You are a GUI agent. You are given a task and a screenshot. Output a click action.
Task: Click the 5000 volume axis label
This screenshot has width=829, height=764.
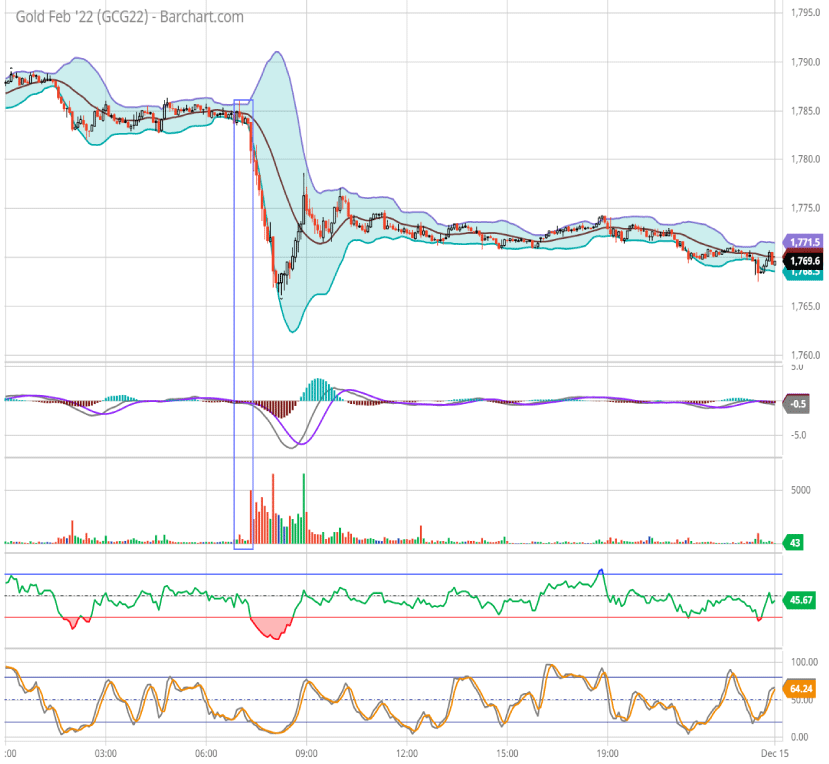point(799,490)
